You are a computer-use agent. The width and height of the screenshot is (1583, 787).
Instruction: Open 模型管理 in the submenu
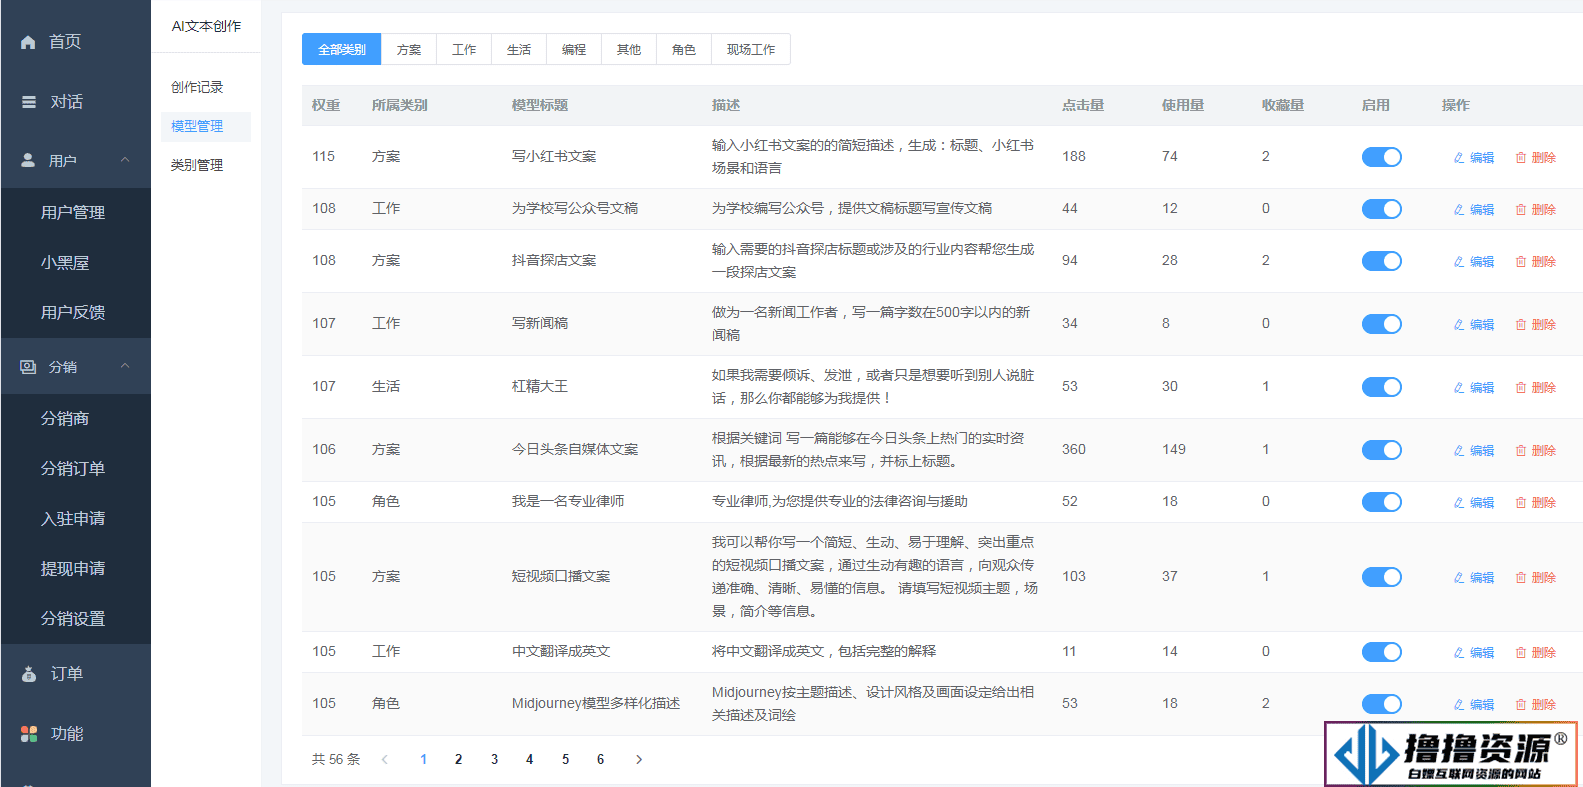(x=206, y=126)
